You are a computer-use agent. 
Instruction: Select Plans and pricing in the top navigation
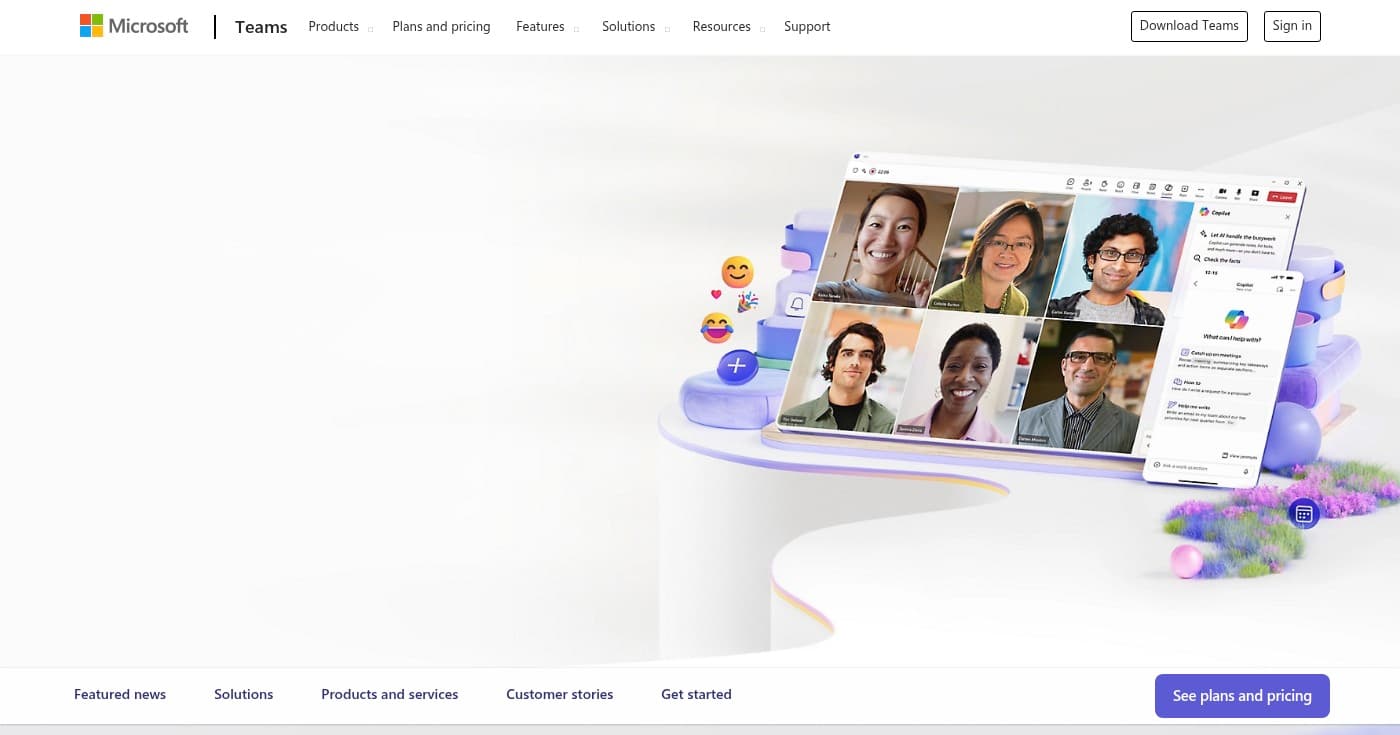441,26
